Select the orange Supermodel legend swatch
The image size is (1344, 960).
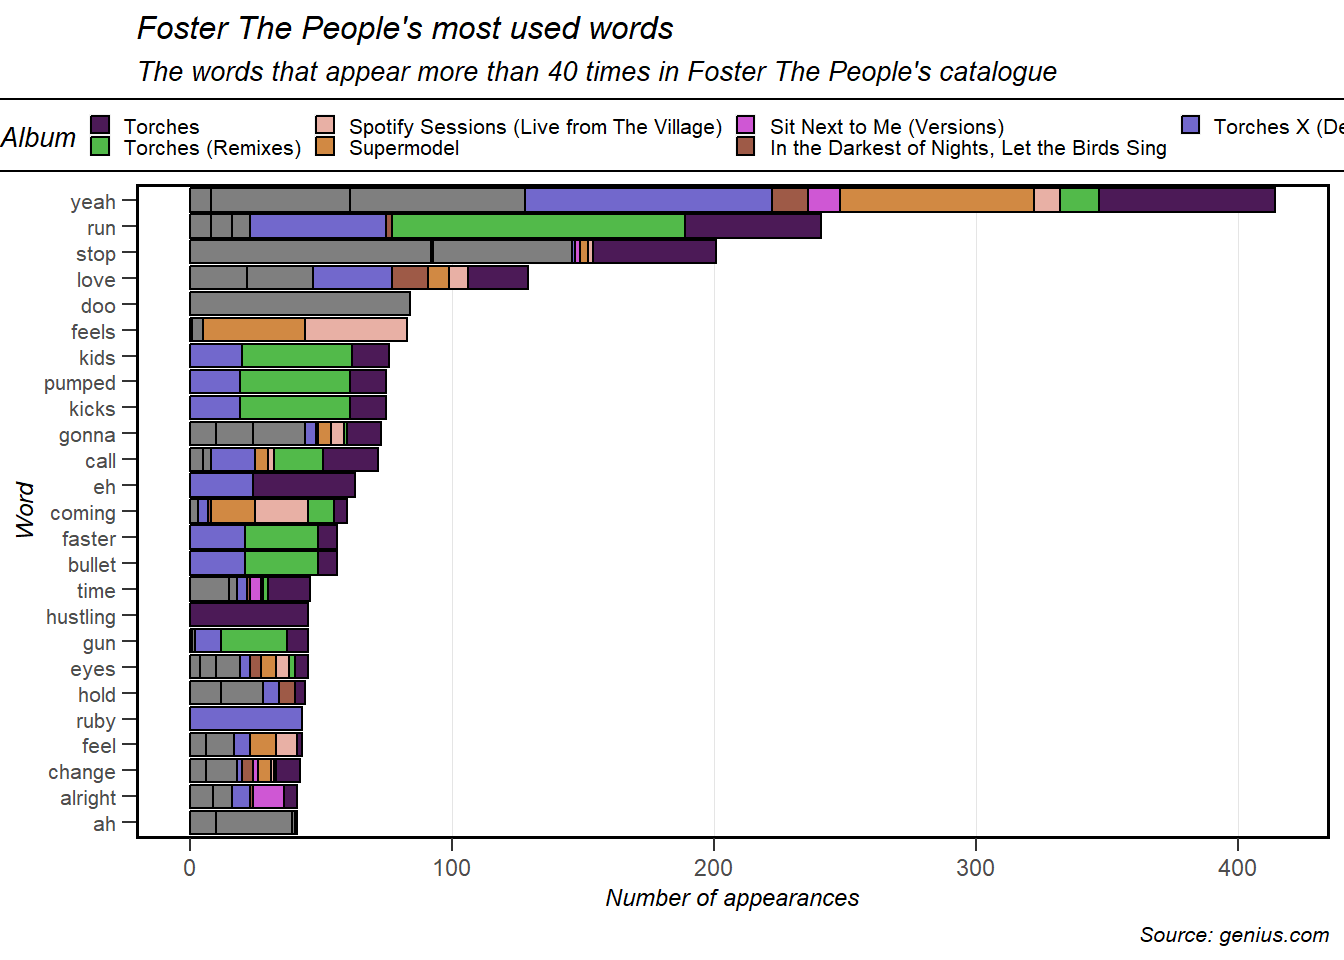325,146
